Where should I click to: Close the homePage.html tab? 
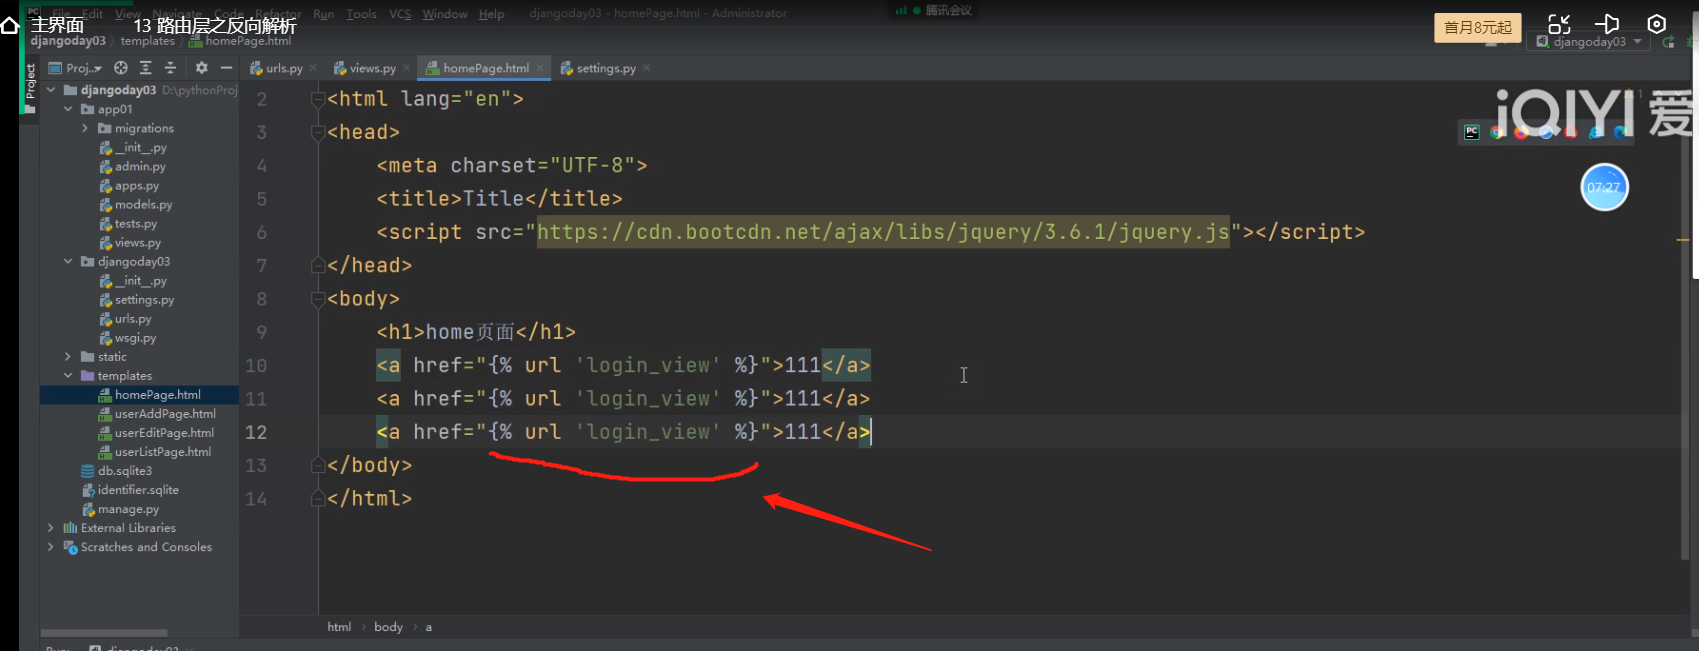540,68
